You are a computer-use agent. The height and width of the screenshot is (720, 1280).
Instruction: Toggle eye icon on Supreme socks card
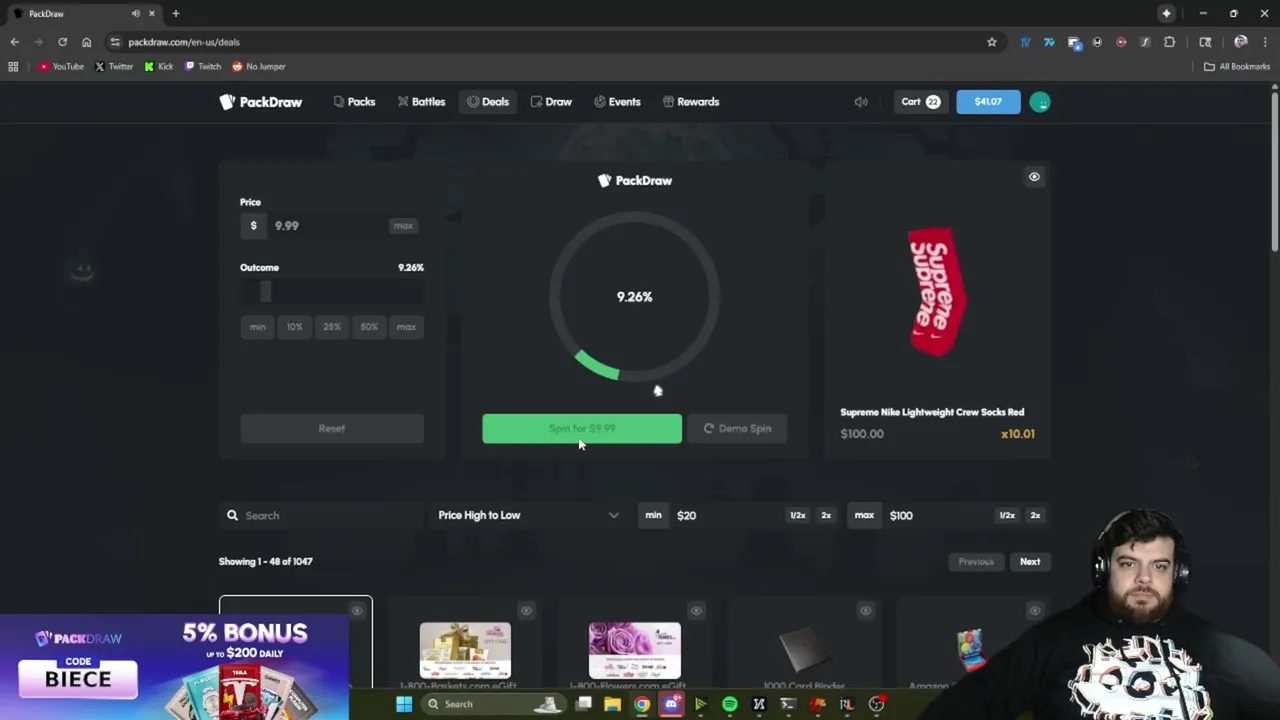click(x=1034, y=177)
